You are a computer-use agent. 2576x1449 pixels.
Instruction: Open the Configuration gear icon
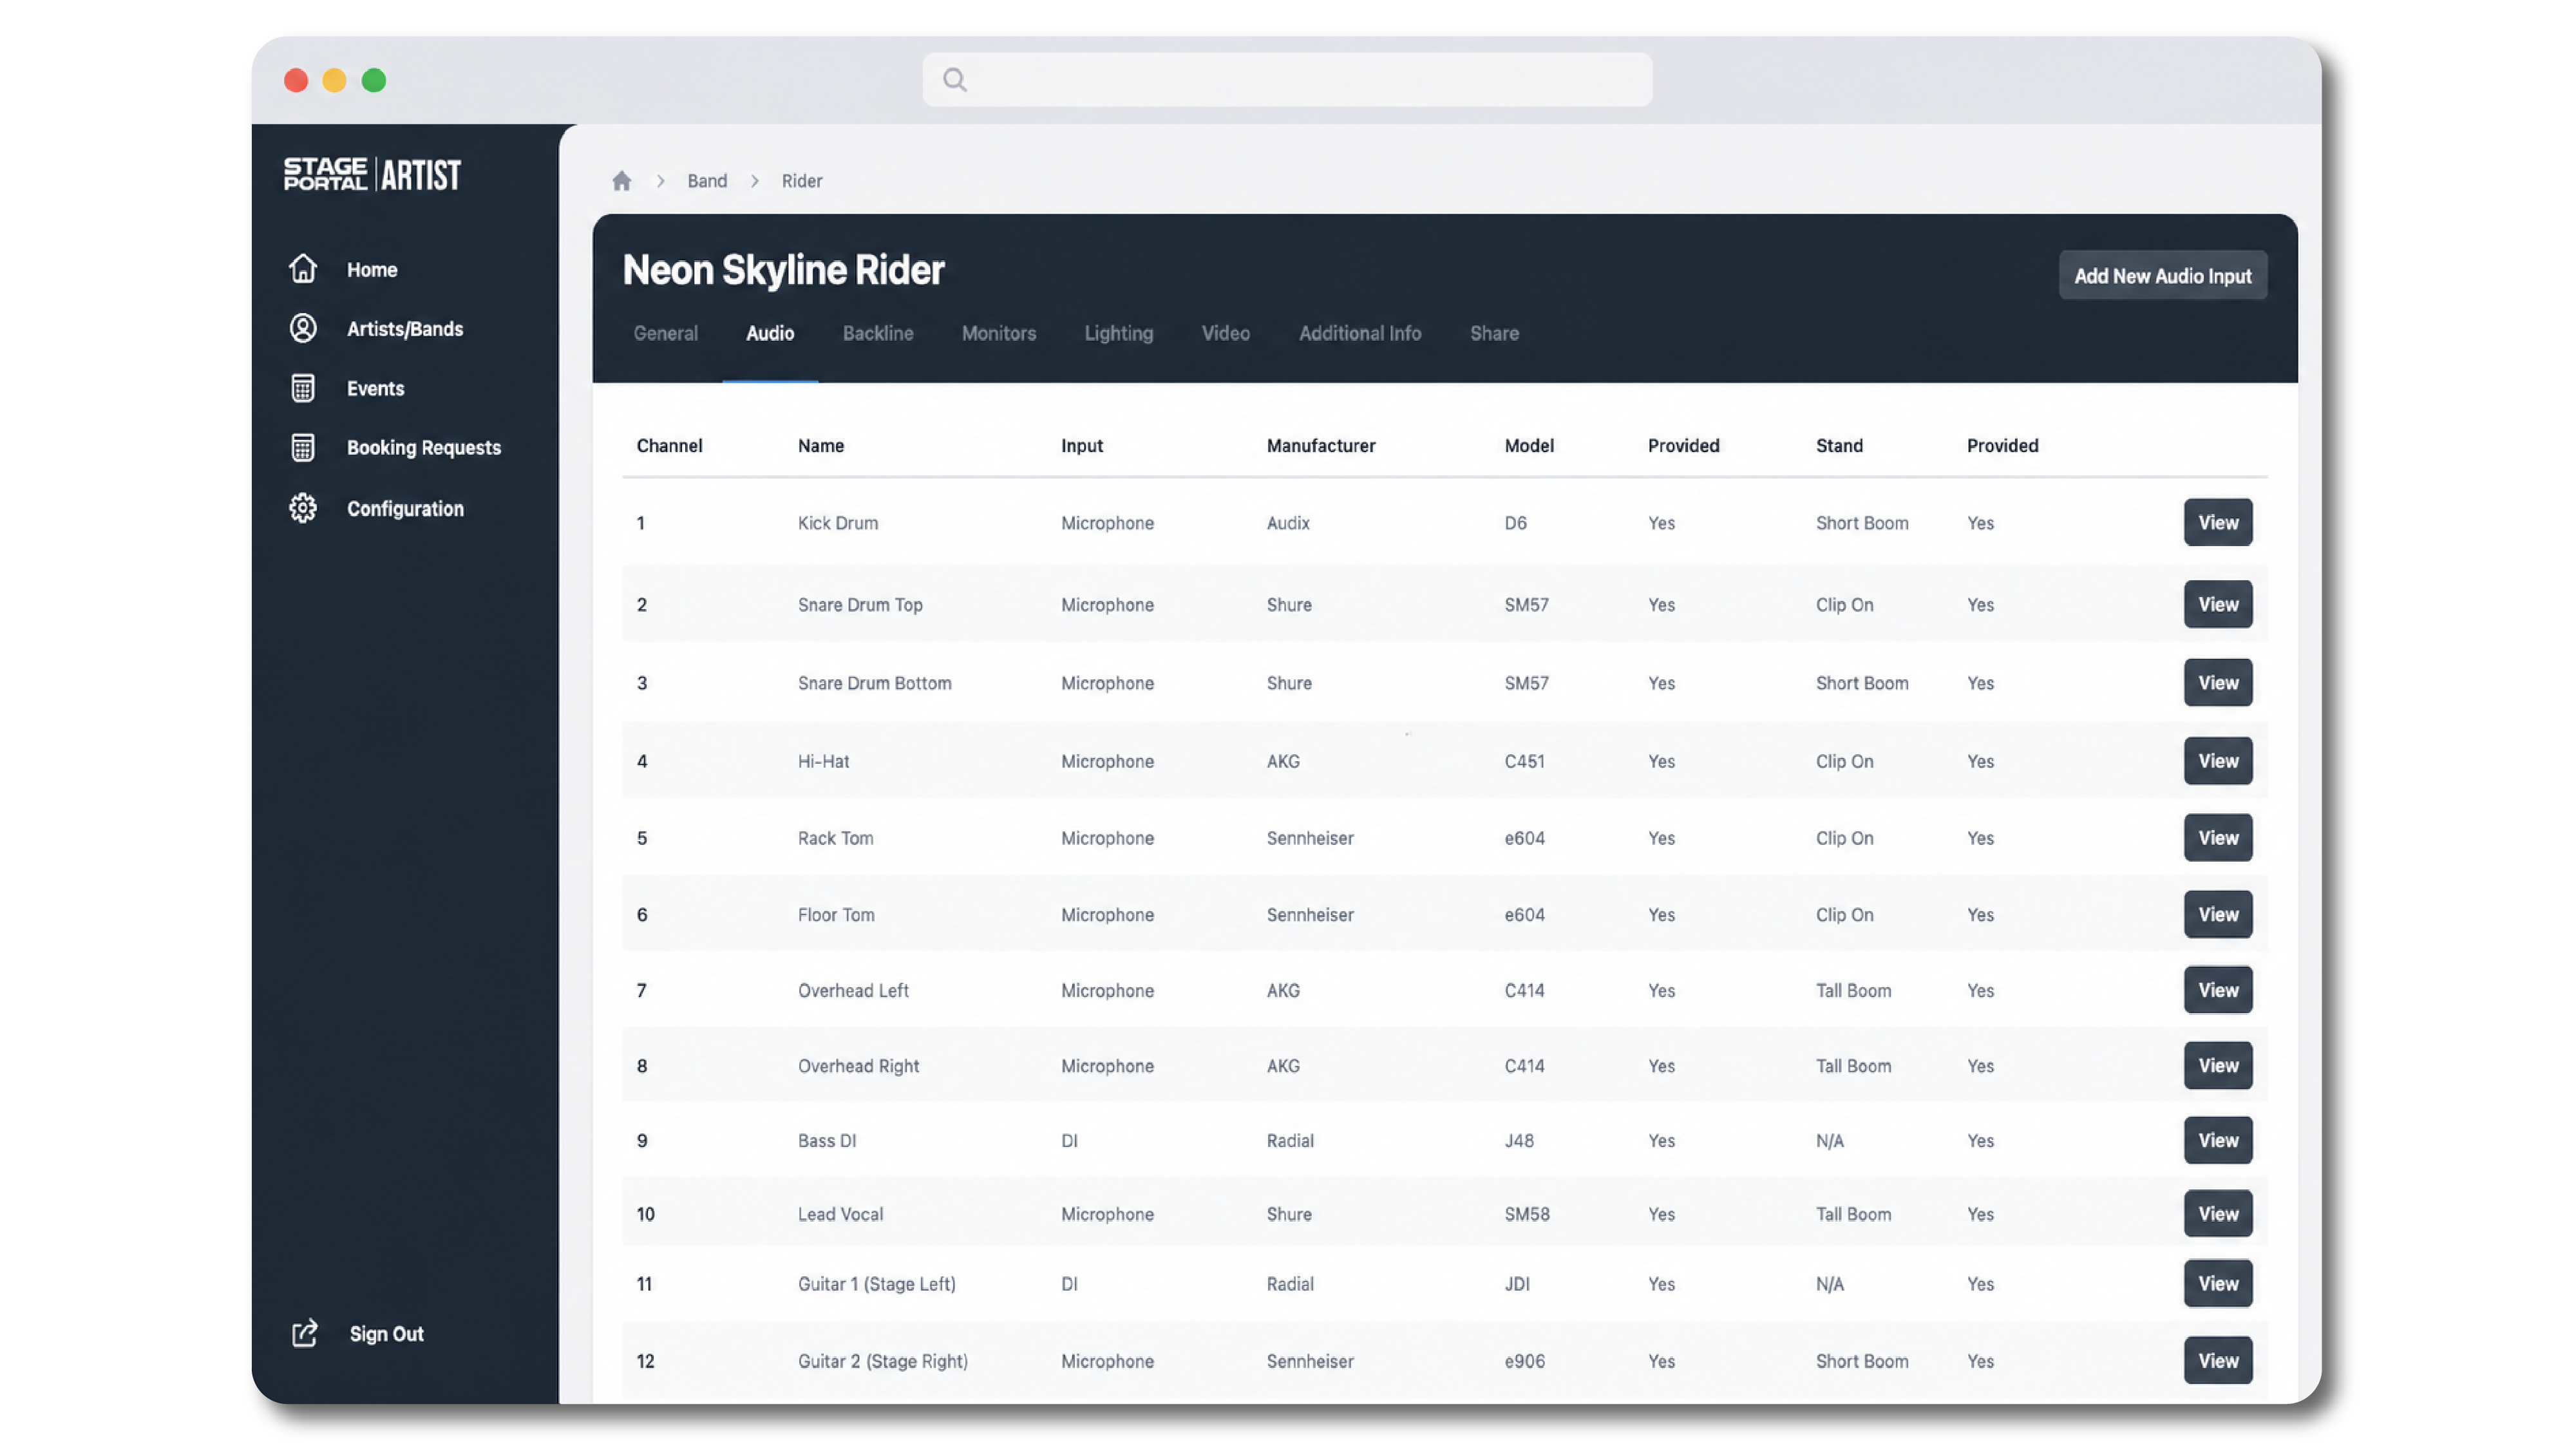coord(303,508)
